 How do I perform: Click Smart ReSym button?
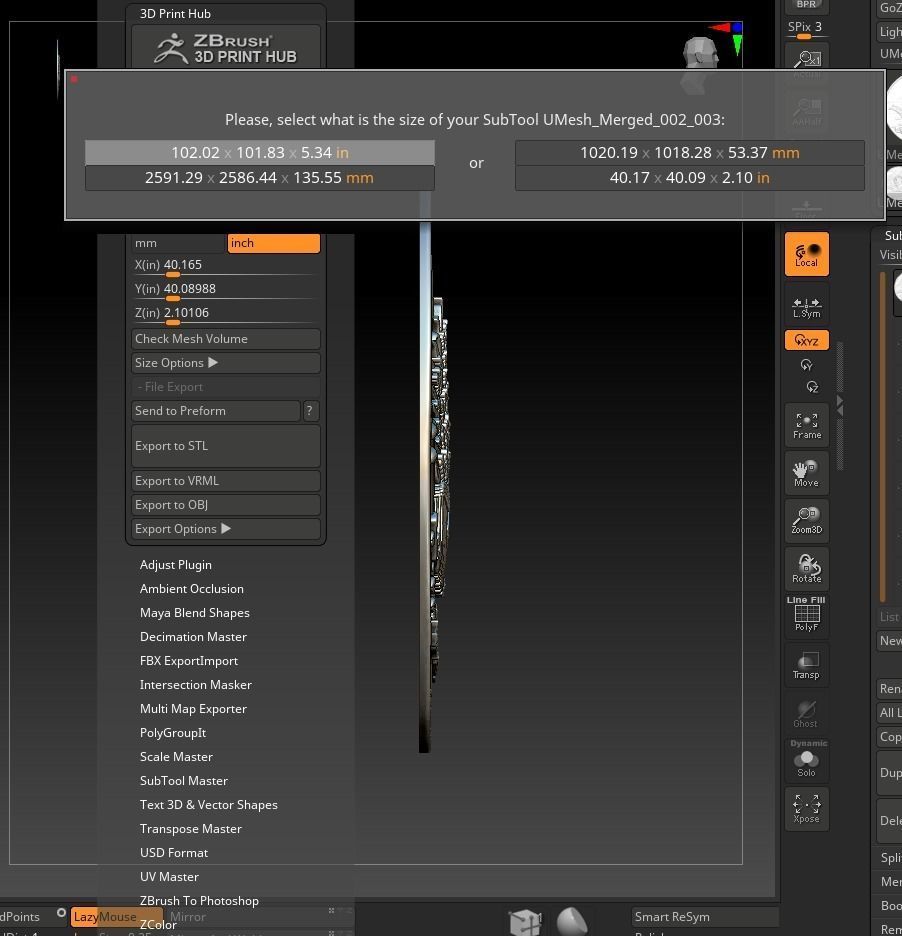tap(704, 917)
